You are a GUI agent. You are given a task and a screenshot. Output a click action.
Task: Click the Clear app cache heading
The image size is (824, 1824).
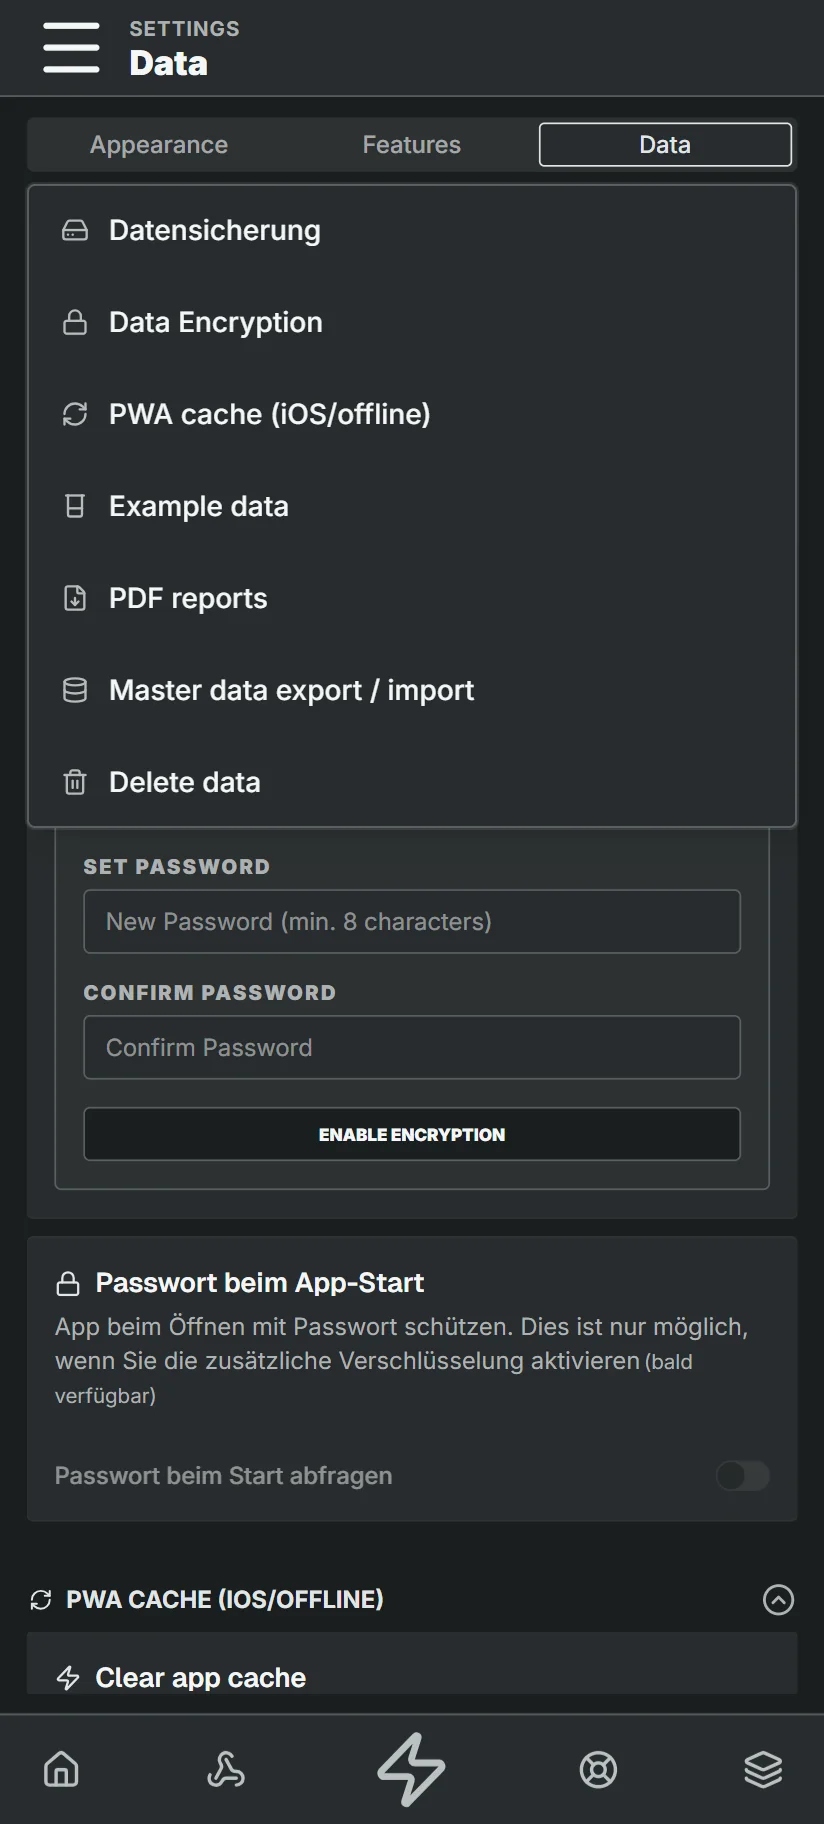point(201,1678)
